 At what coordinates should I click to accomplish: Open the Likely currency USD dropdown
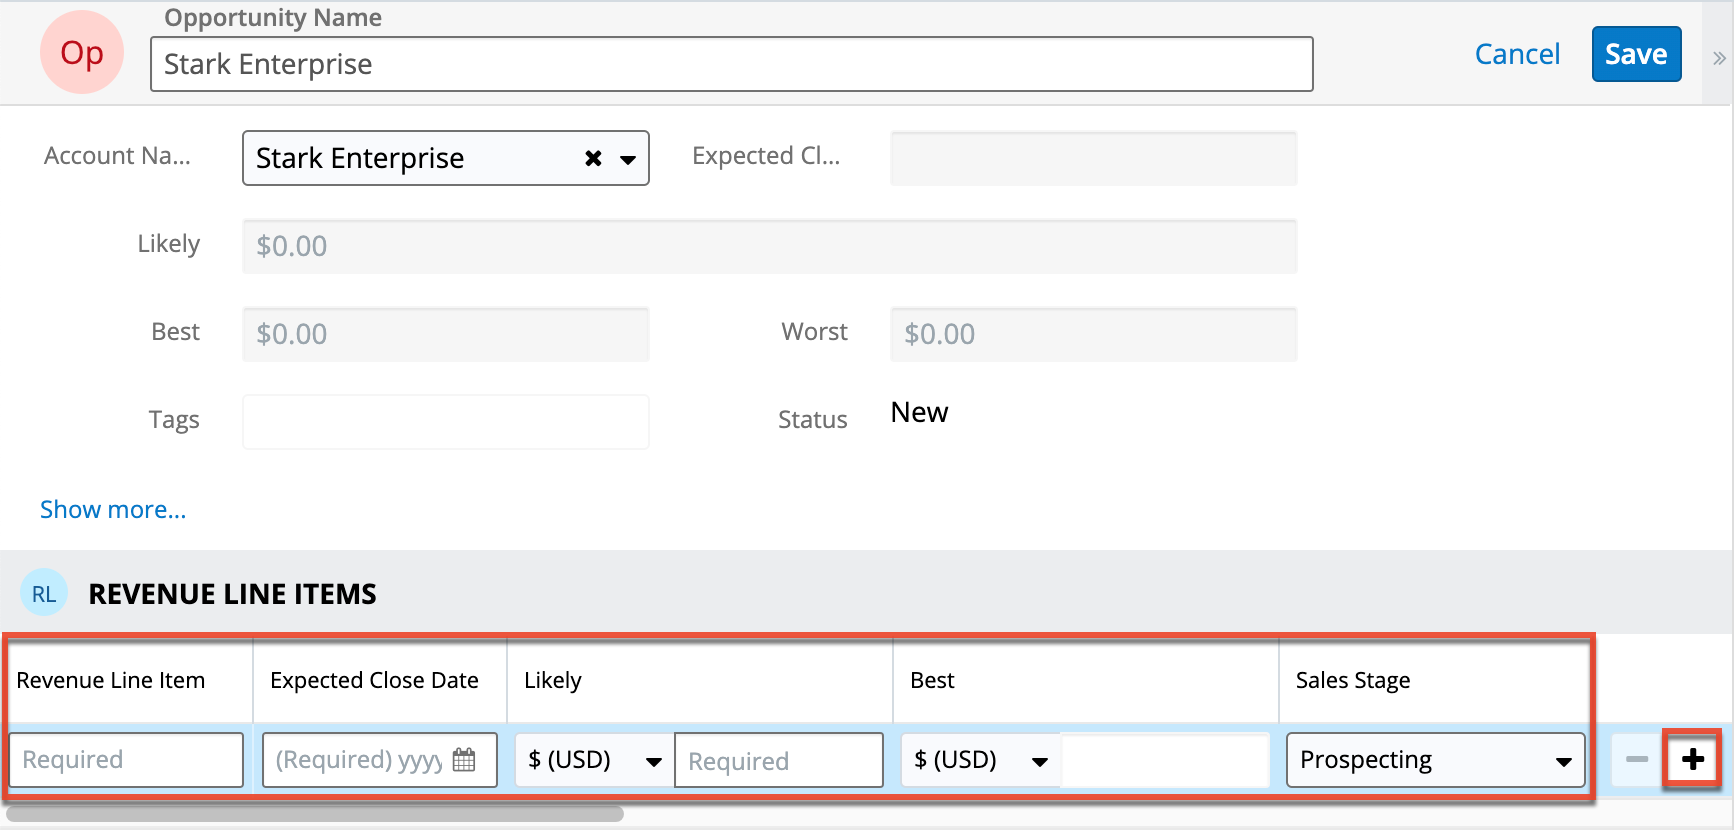(594, 760)
